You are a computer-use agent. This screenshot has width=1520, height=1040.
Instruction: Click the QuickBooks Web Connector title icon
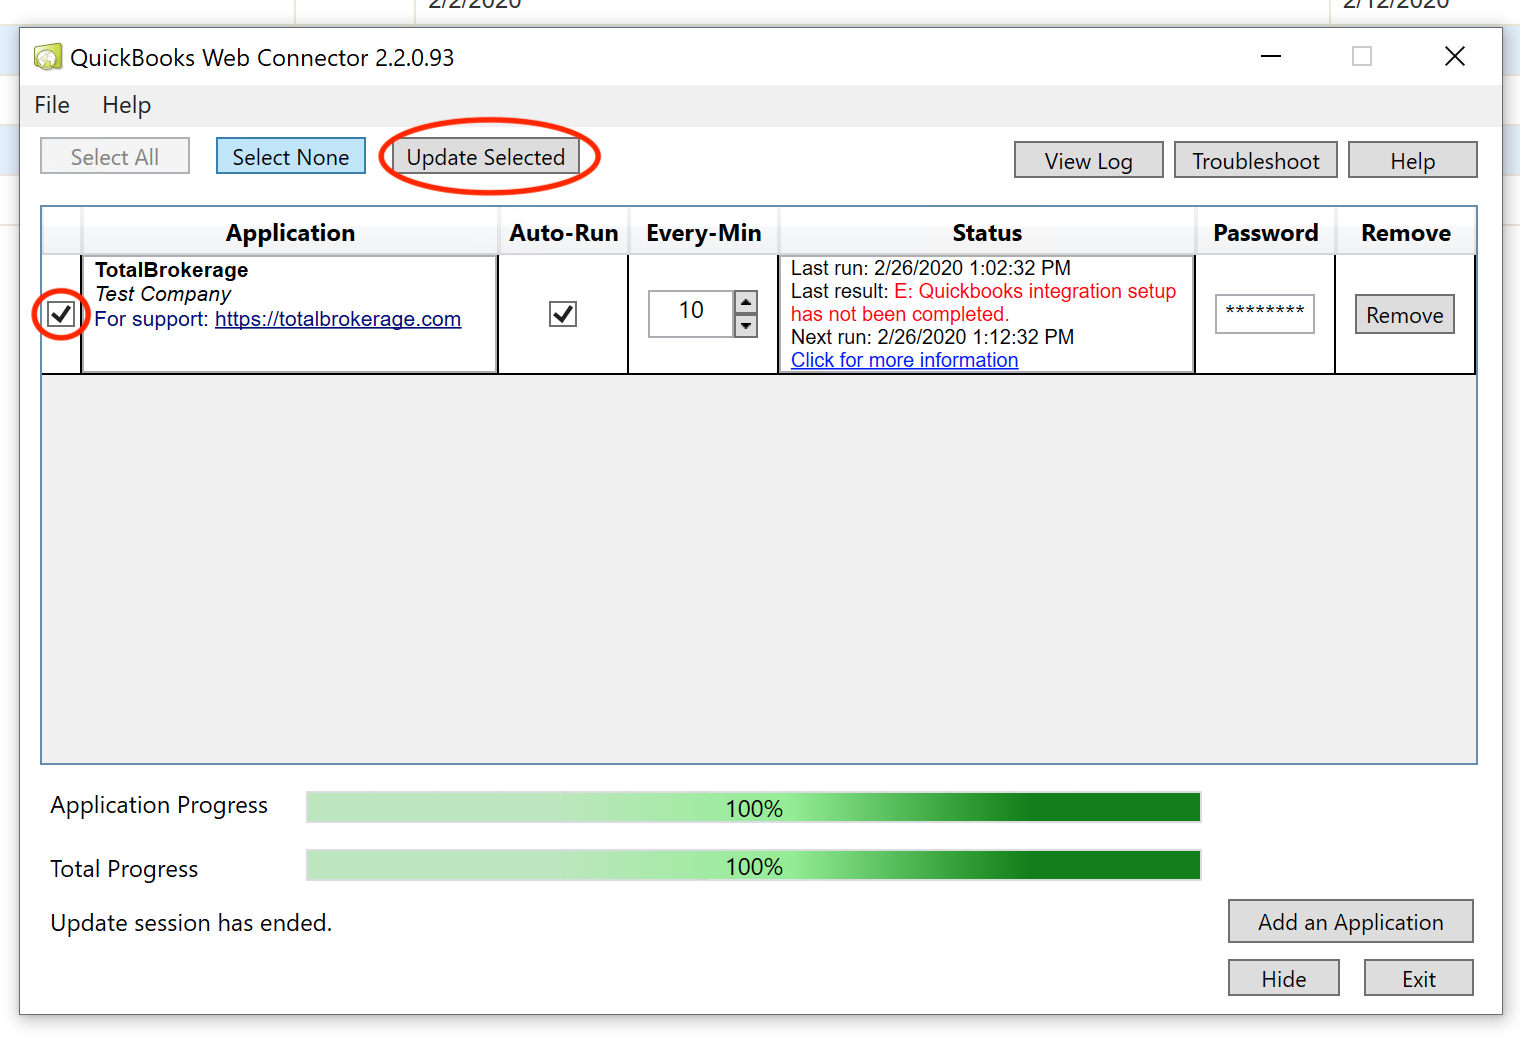pyautogui.click(x=47, y=57)
